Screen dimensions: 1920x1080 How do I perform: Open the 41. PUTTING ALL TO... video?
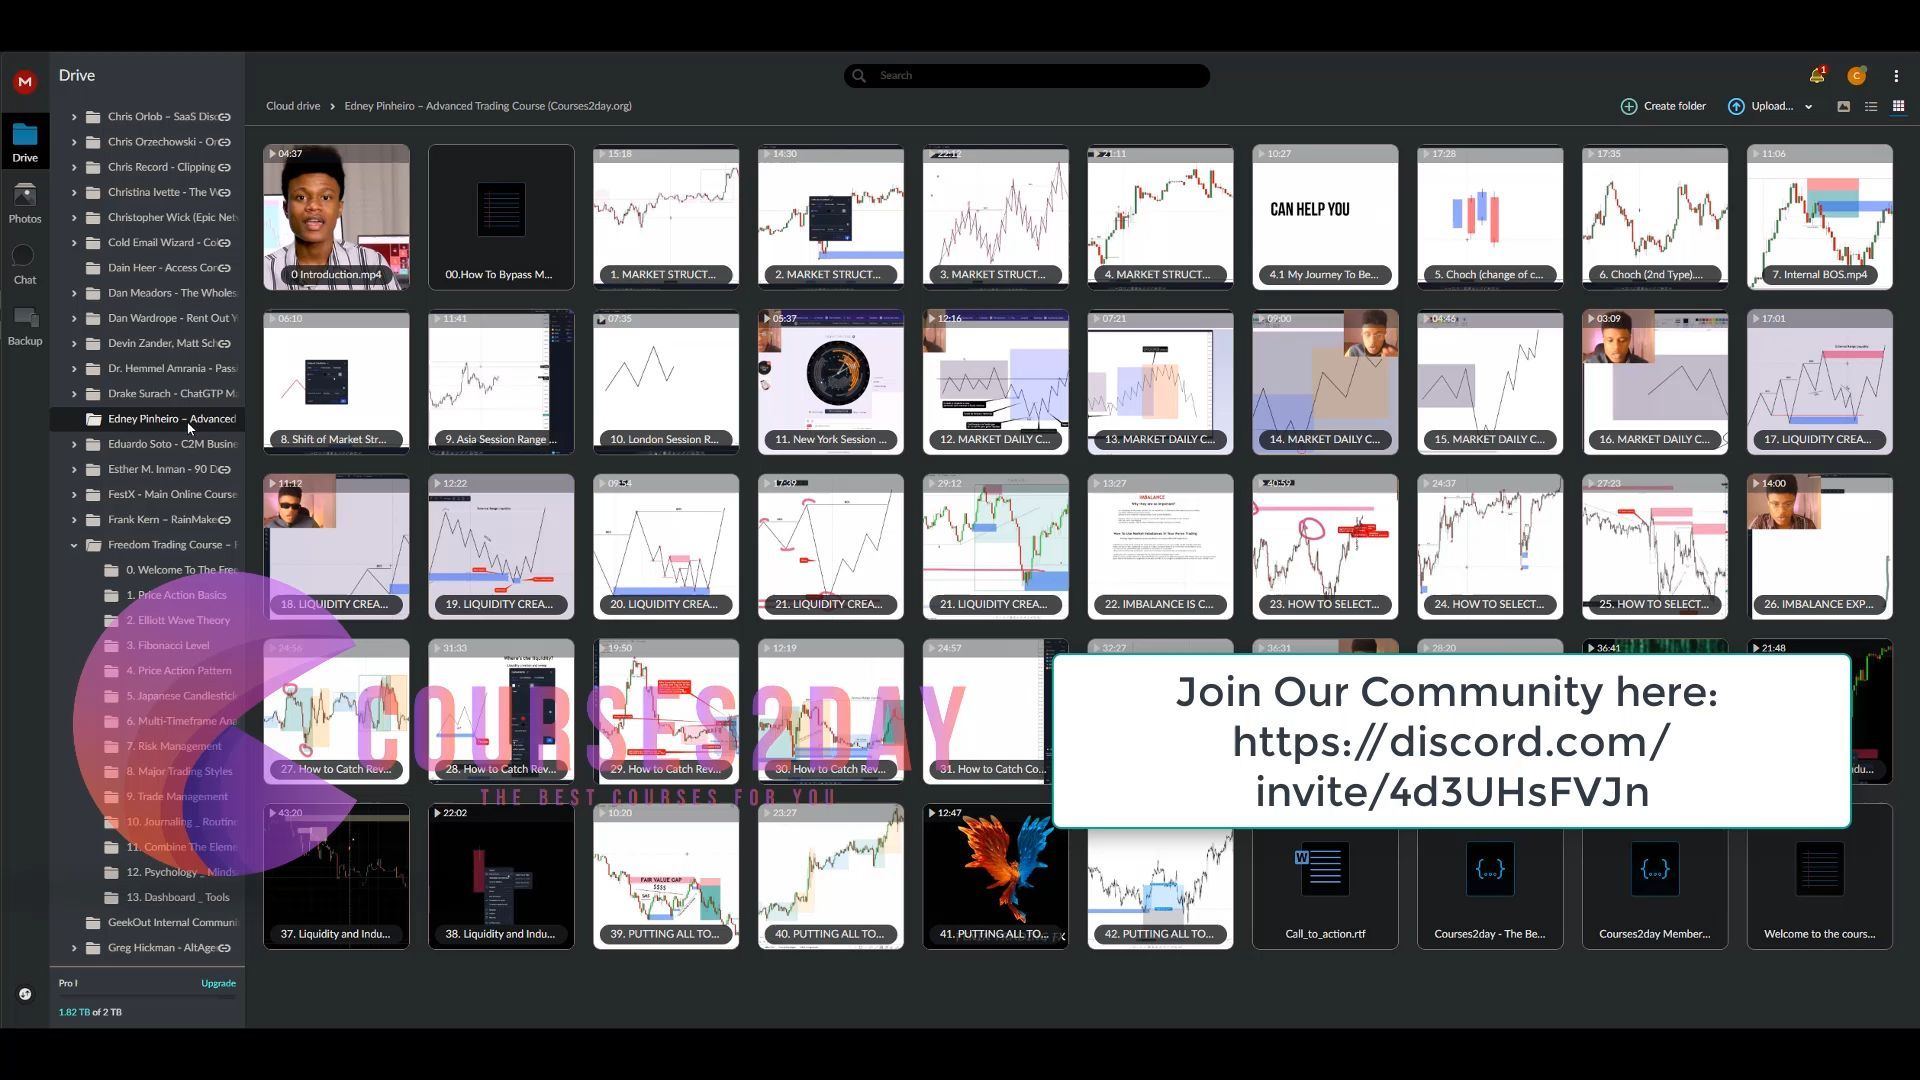(x=996, y=877)
